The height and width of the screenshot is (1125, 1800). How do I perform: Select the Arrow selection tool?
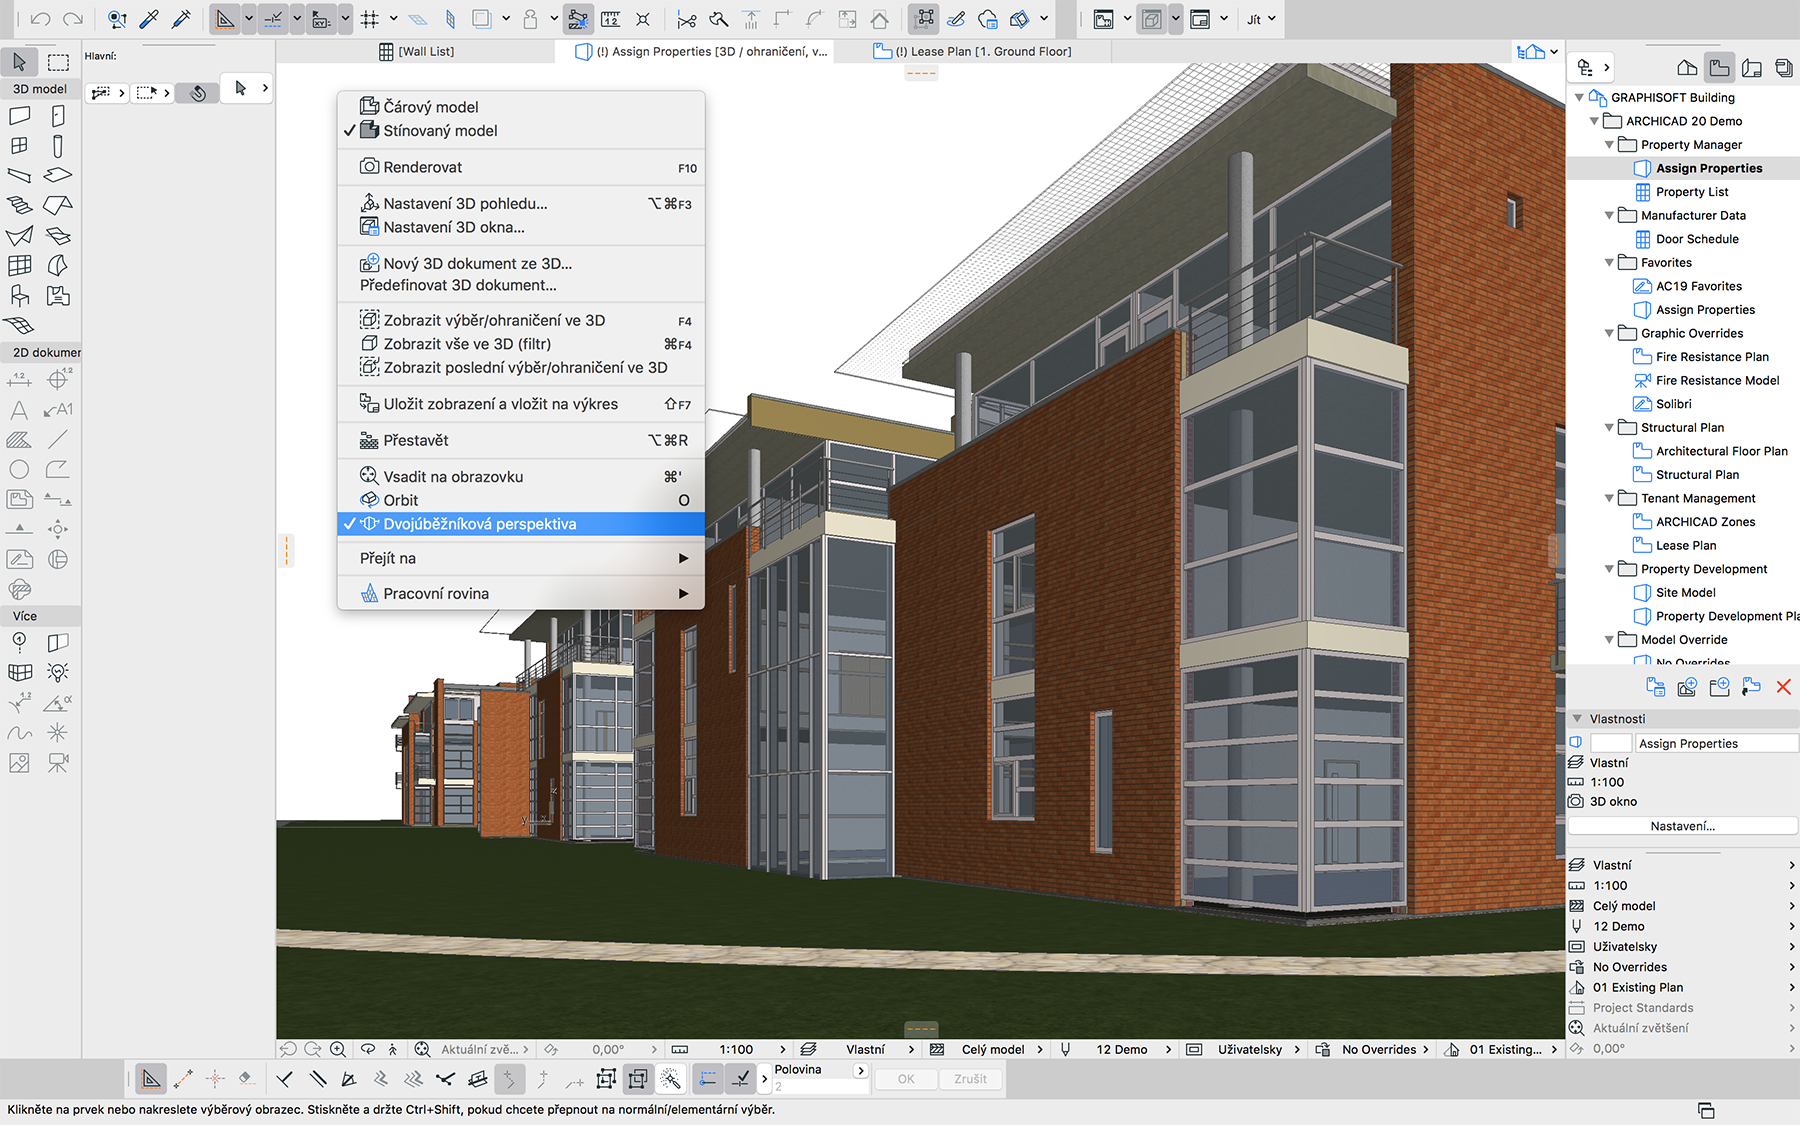tap(19, 62)
